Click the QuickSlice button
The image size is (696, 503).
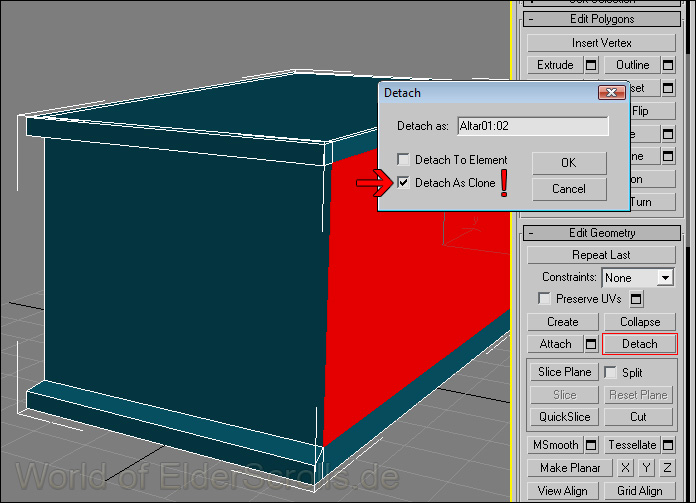click(x=565, y=417)
